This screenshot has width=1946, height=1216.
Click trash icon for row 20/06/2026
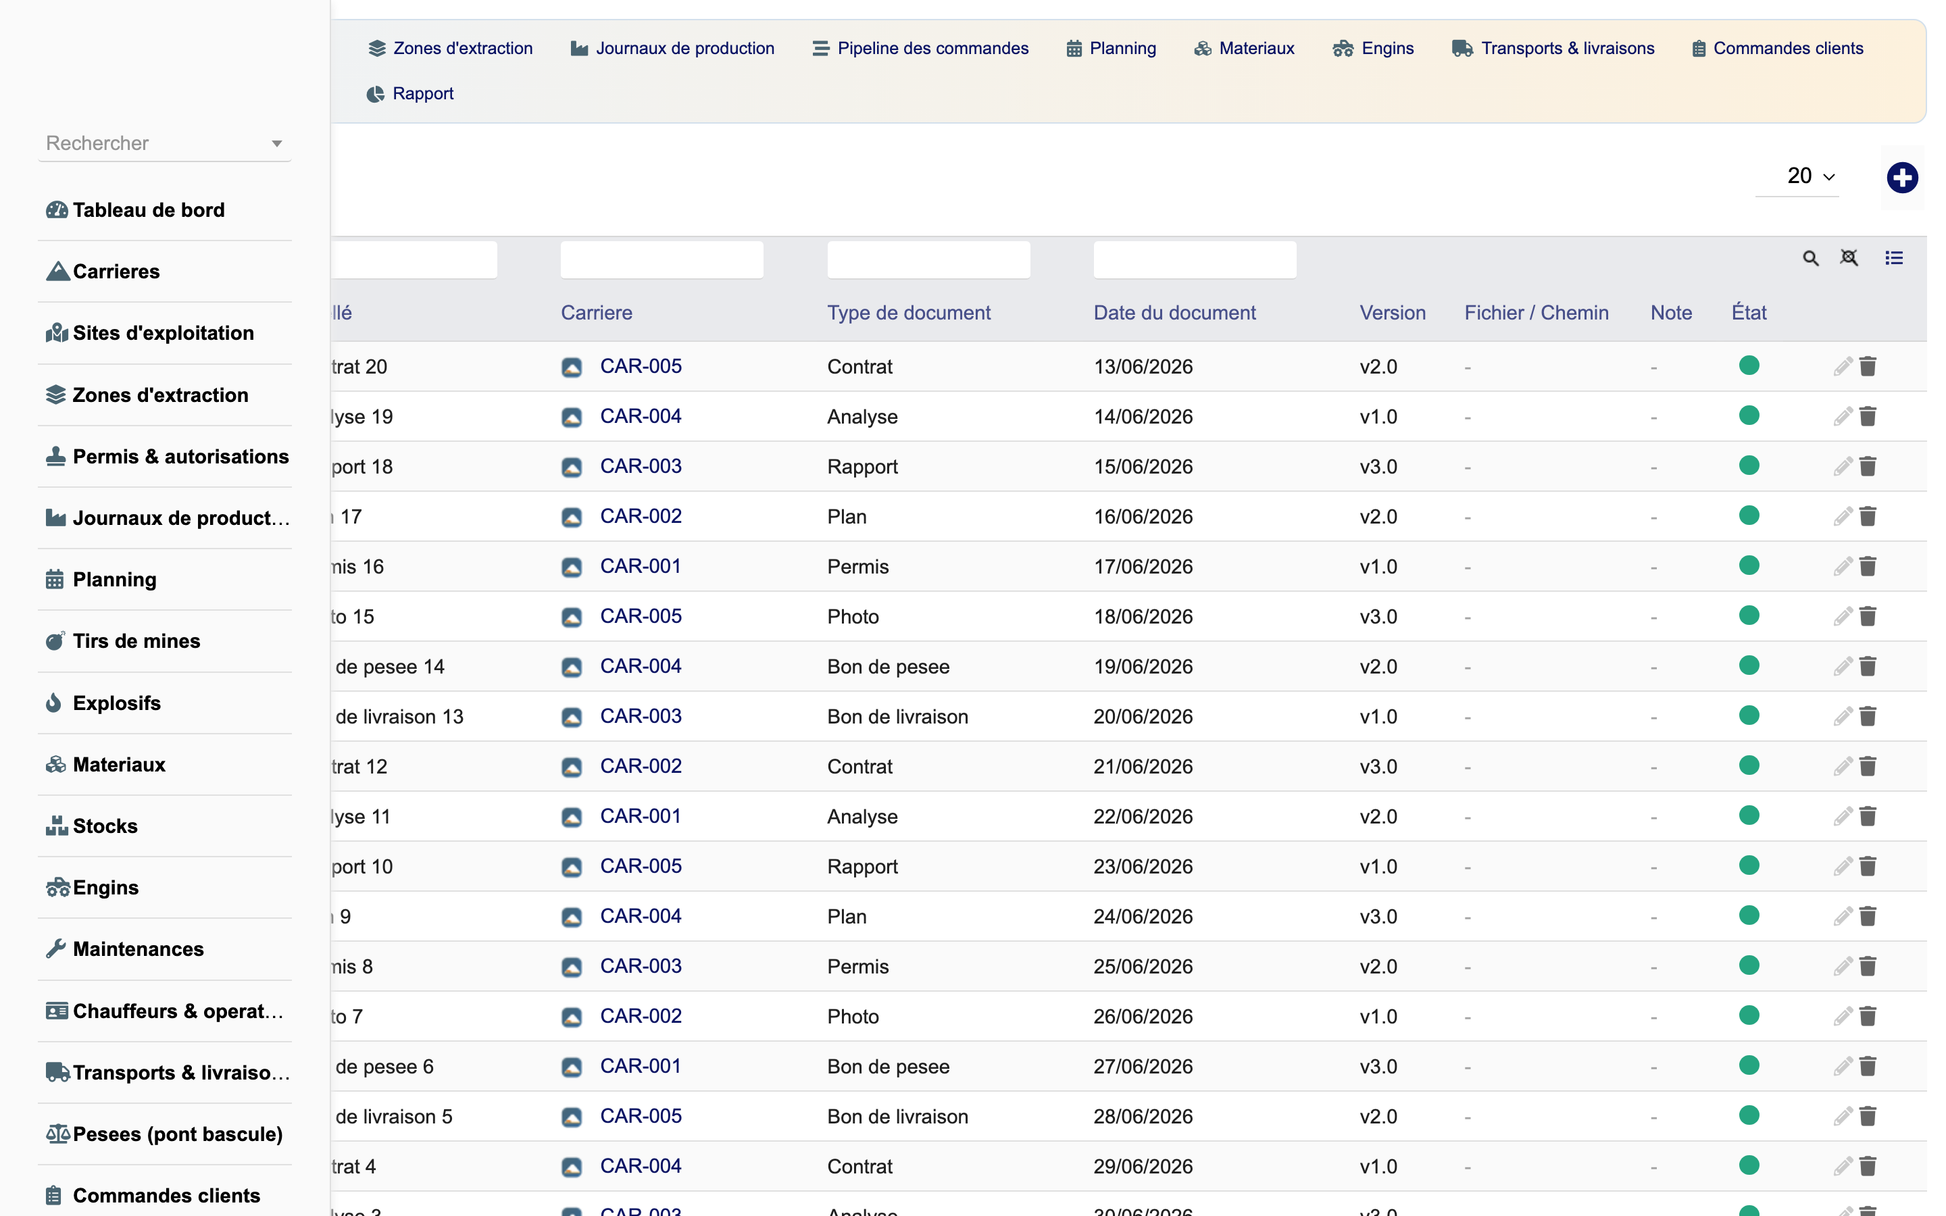pyautogui.click(x=1868, y=717)
